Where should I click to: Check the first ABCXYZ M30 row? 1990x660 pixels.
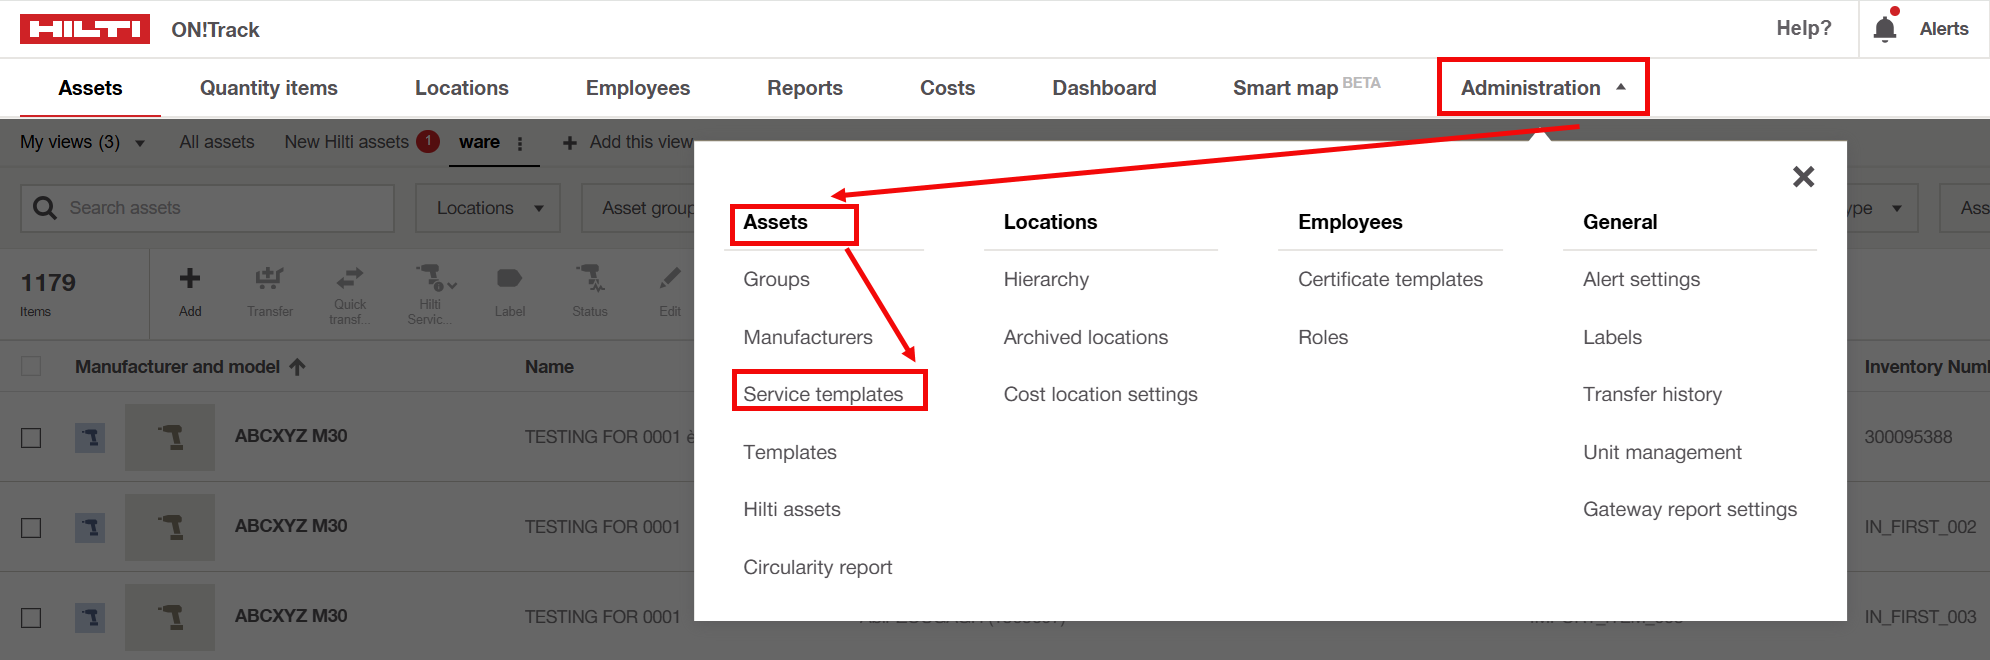click(x=31, y=438)
